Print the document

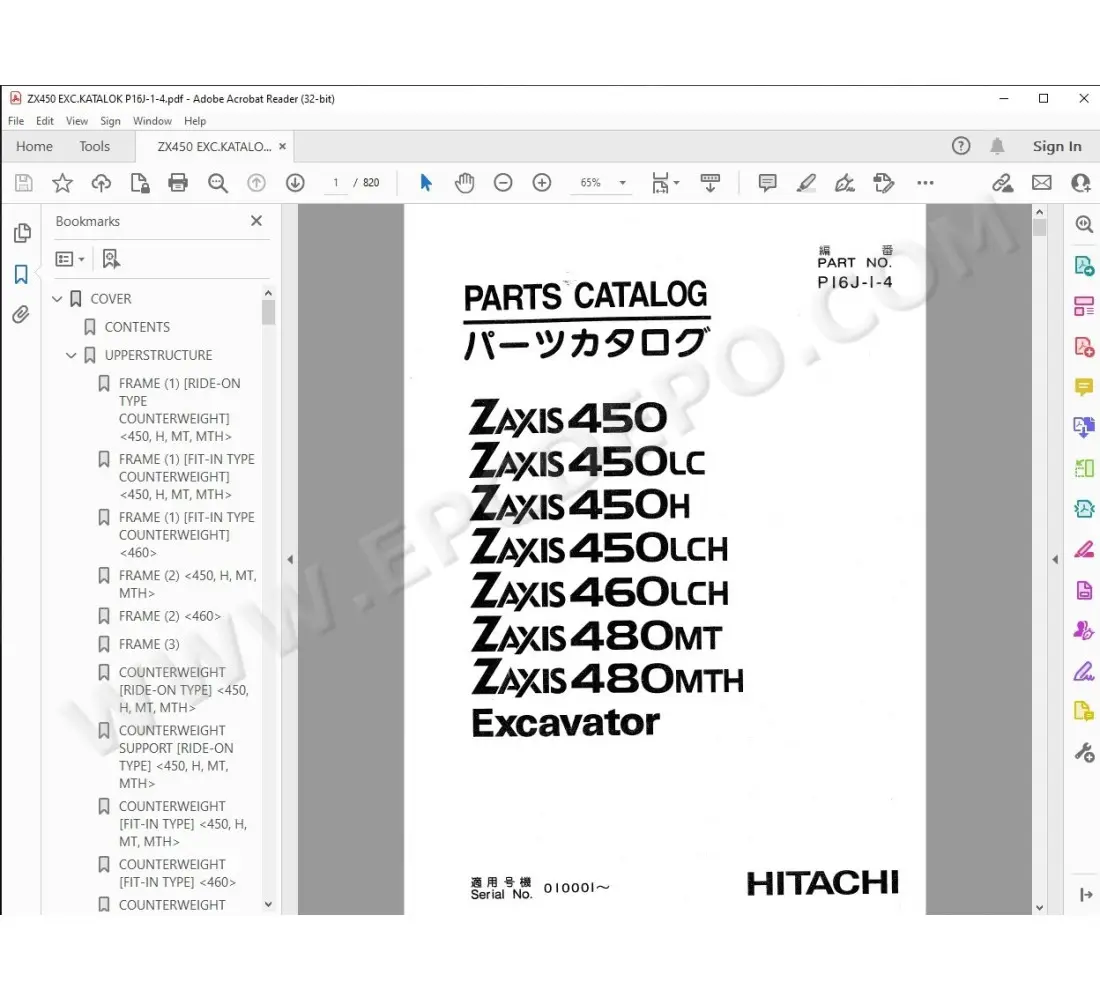click(179, 183)
